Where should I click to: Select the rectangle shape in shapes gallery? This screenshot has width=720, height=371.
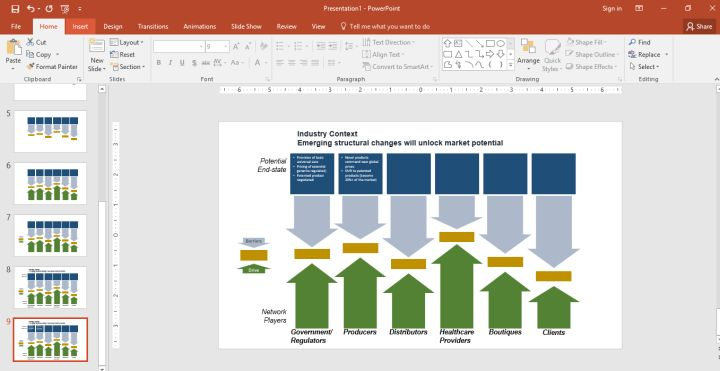click(x=490, y=44)
